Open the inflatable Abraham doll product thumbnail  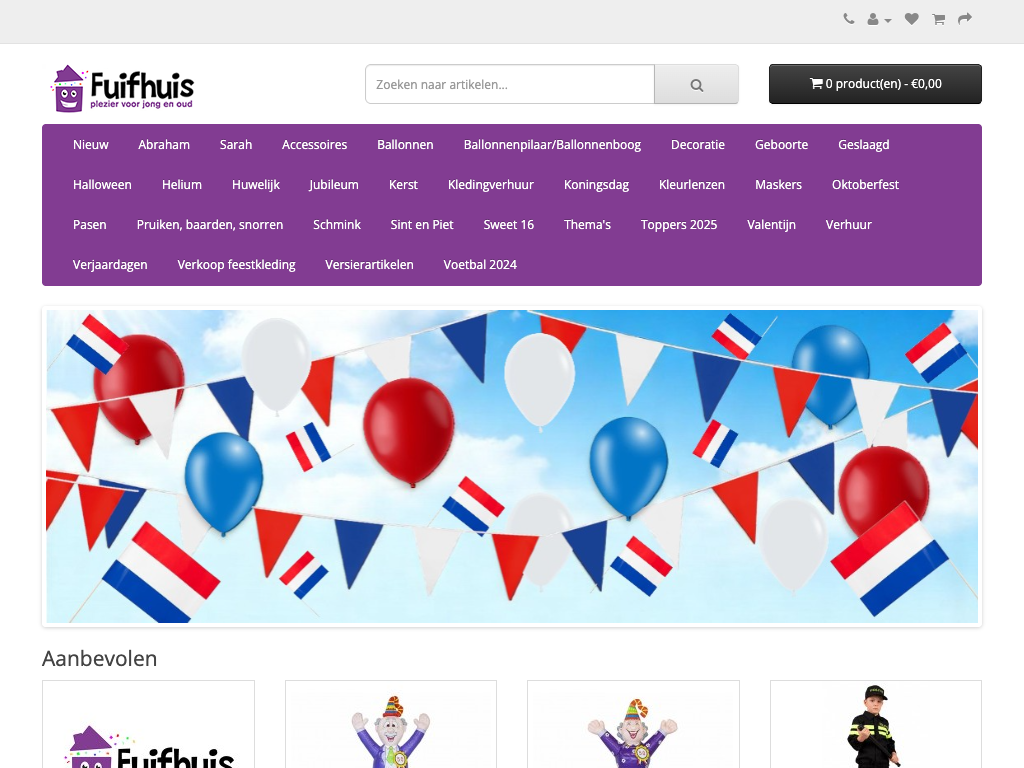[x=391, y=725]
